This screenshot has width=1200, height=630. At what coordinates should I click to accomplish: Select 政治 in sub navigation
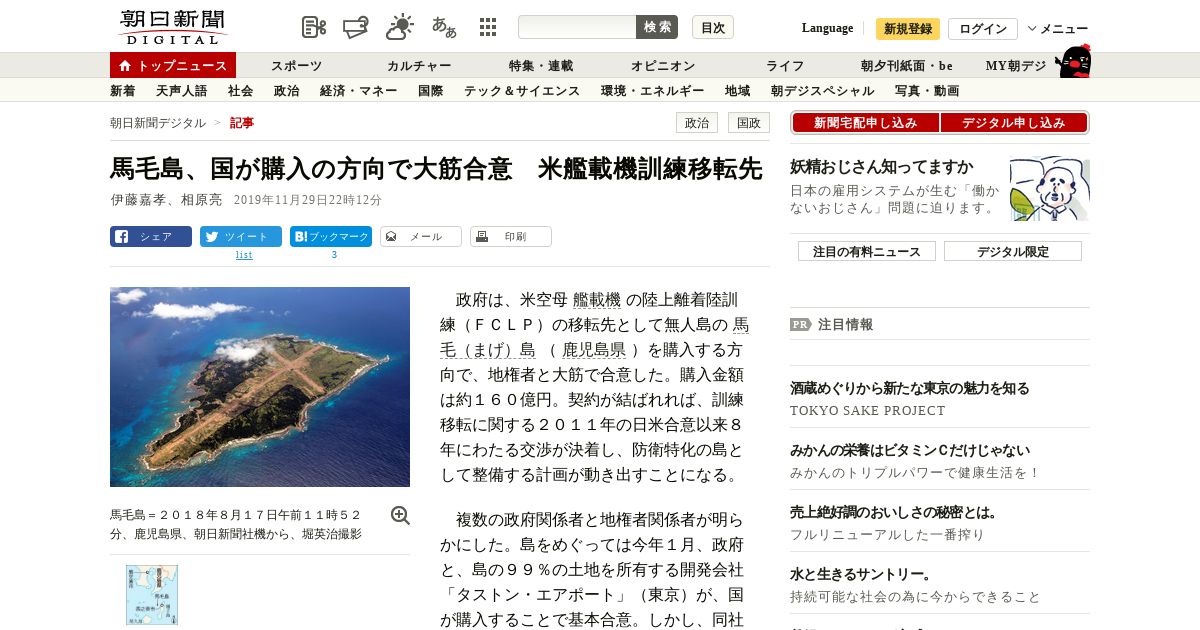click(287, 91)
